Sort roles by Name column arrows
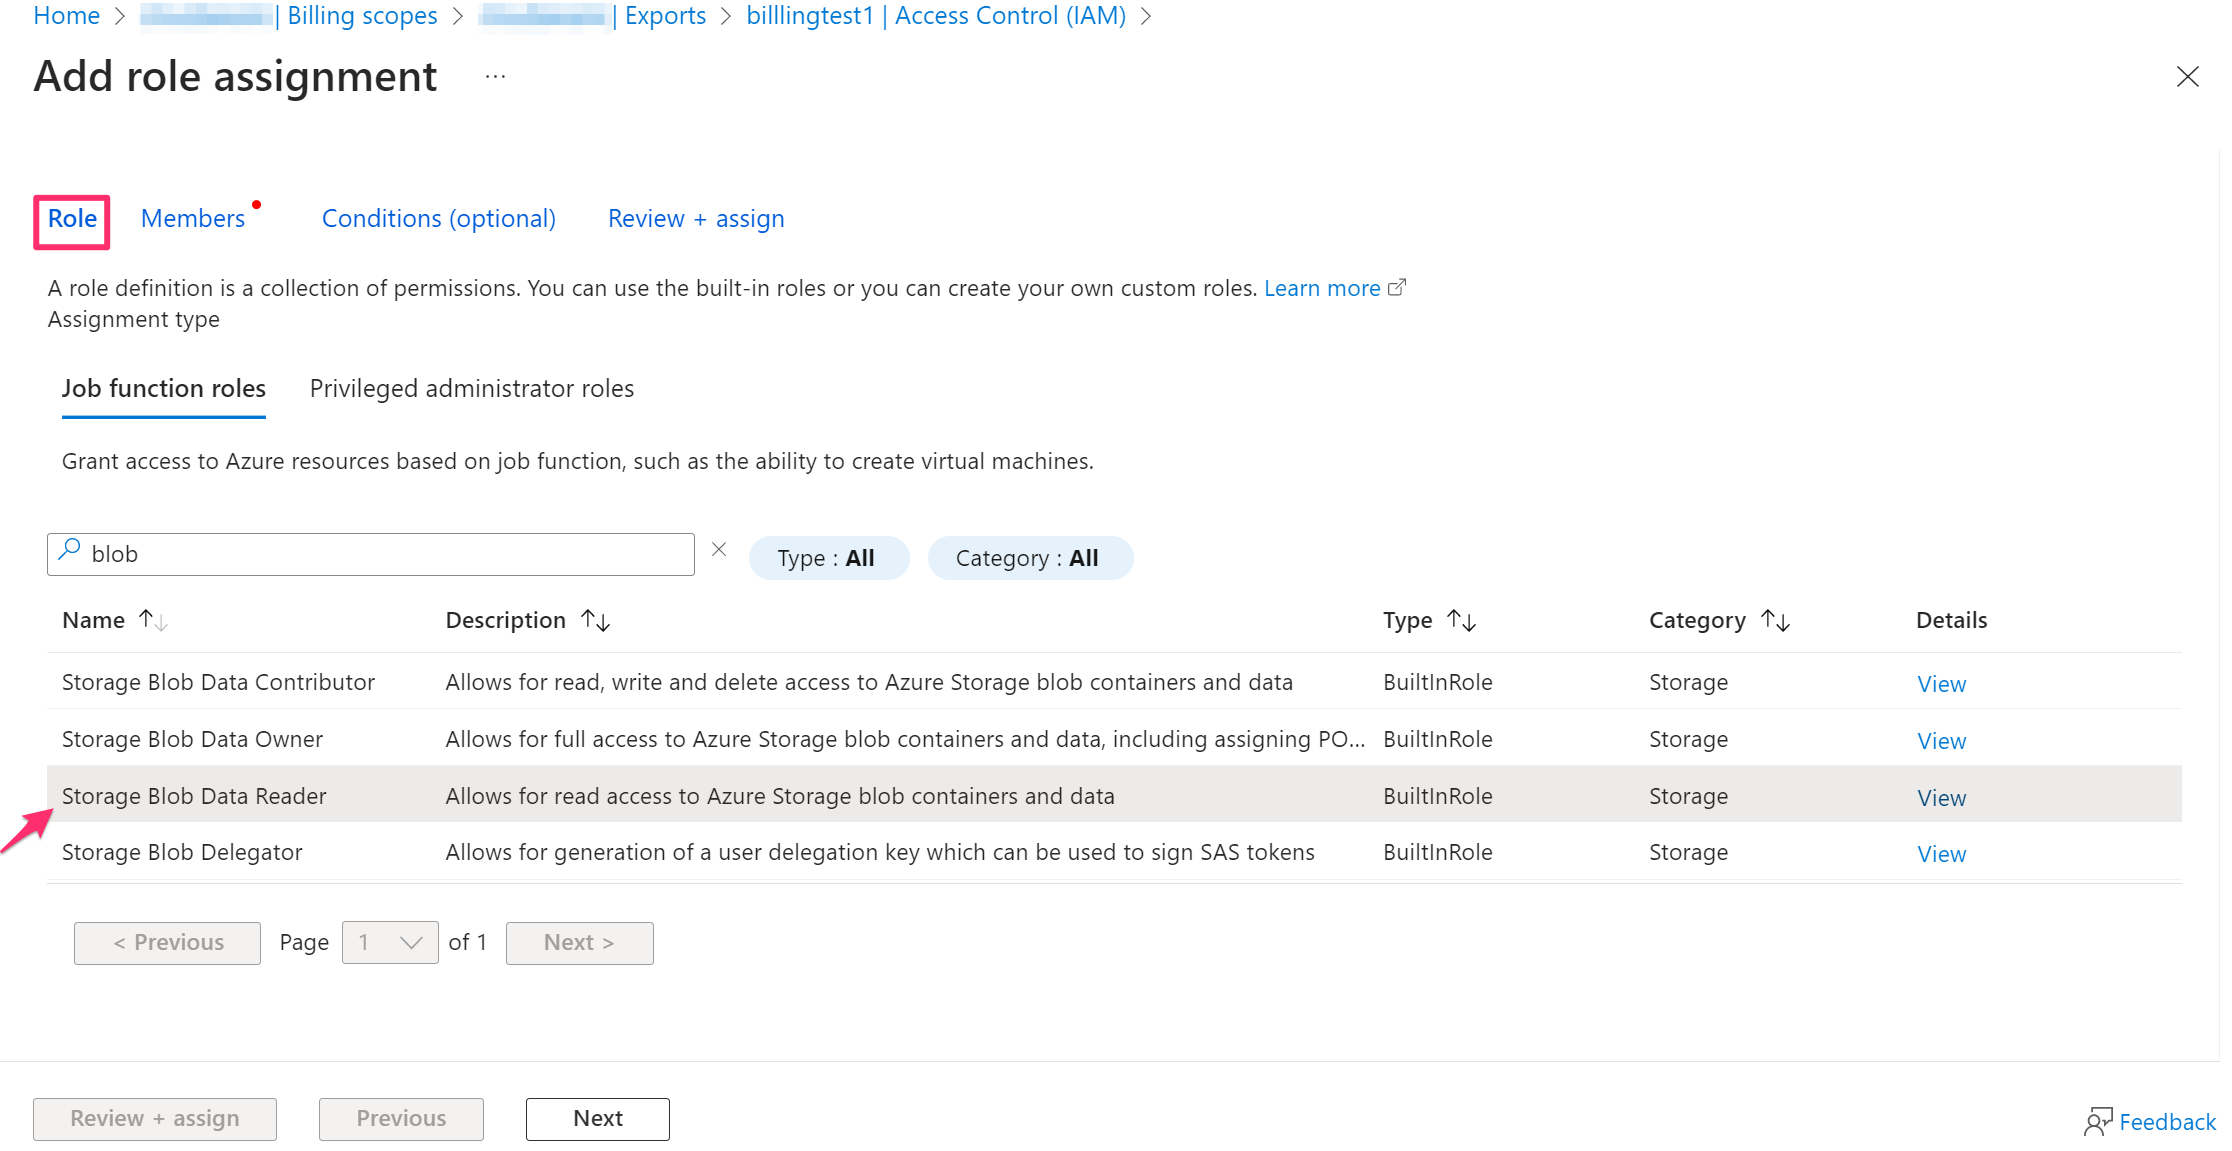The width and height of the screenshot is (2232, 1151). coord(153,620)
